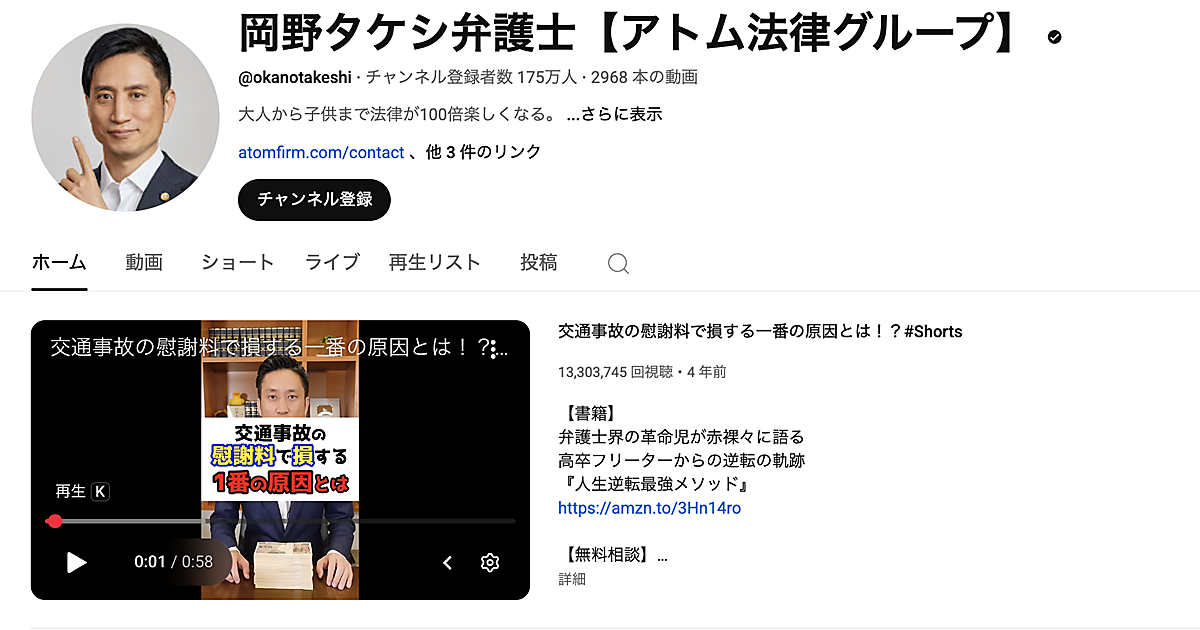Switch to the ホーム tab

click(59, 263)
